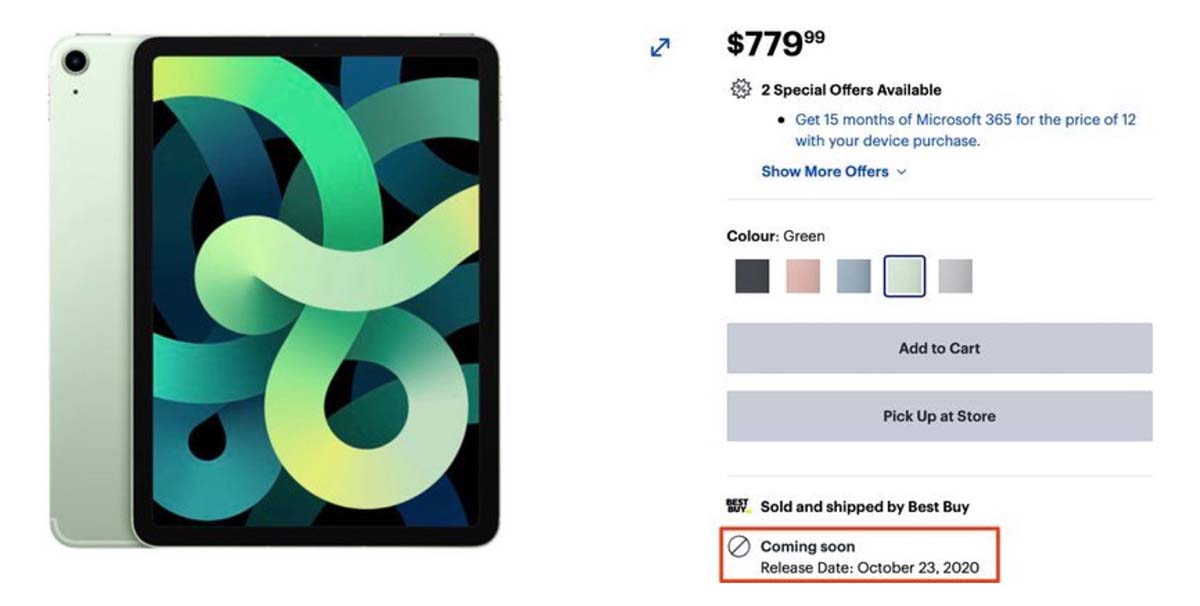Select the dark space gray colour swatch
The width and height of the screenshot is (1200, 606).
click(752, 277)
